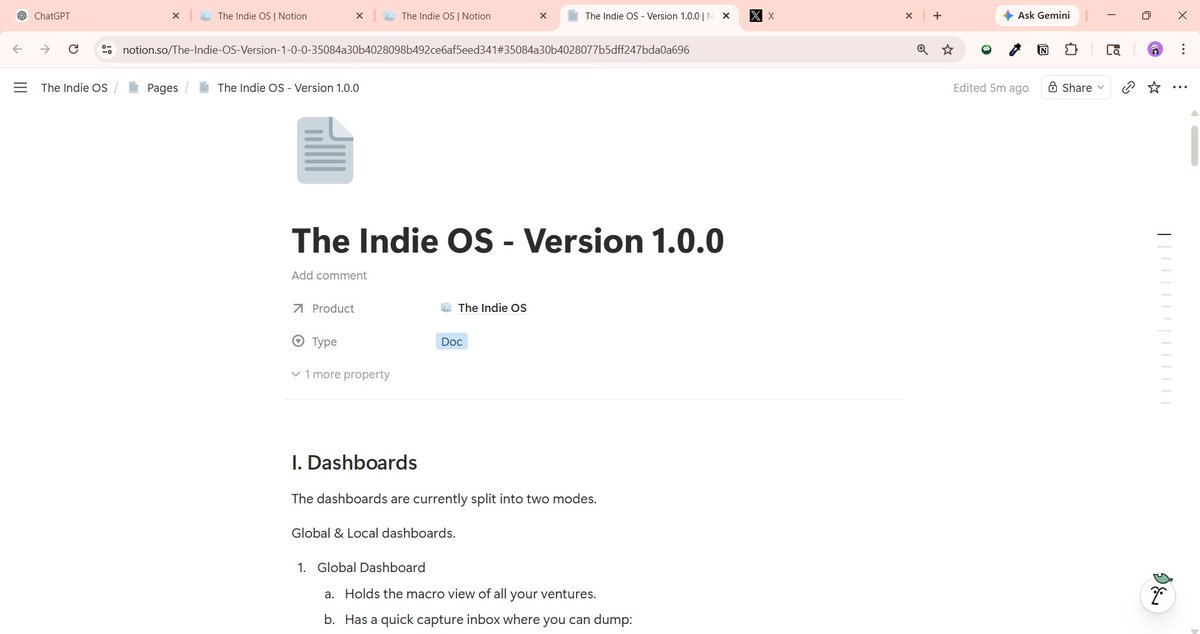This screenshot has width=1200, height=634.
Task: Copy page link using chain icon
Action: (1128, 88)
